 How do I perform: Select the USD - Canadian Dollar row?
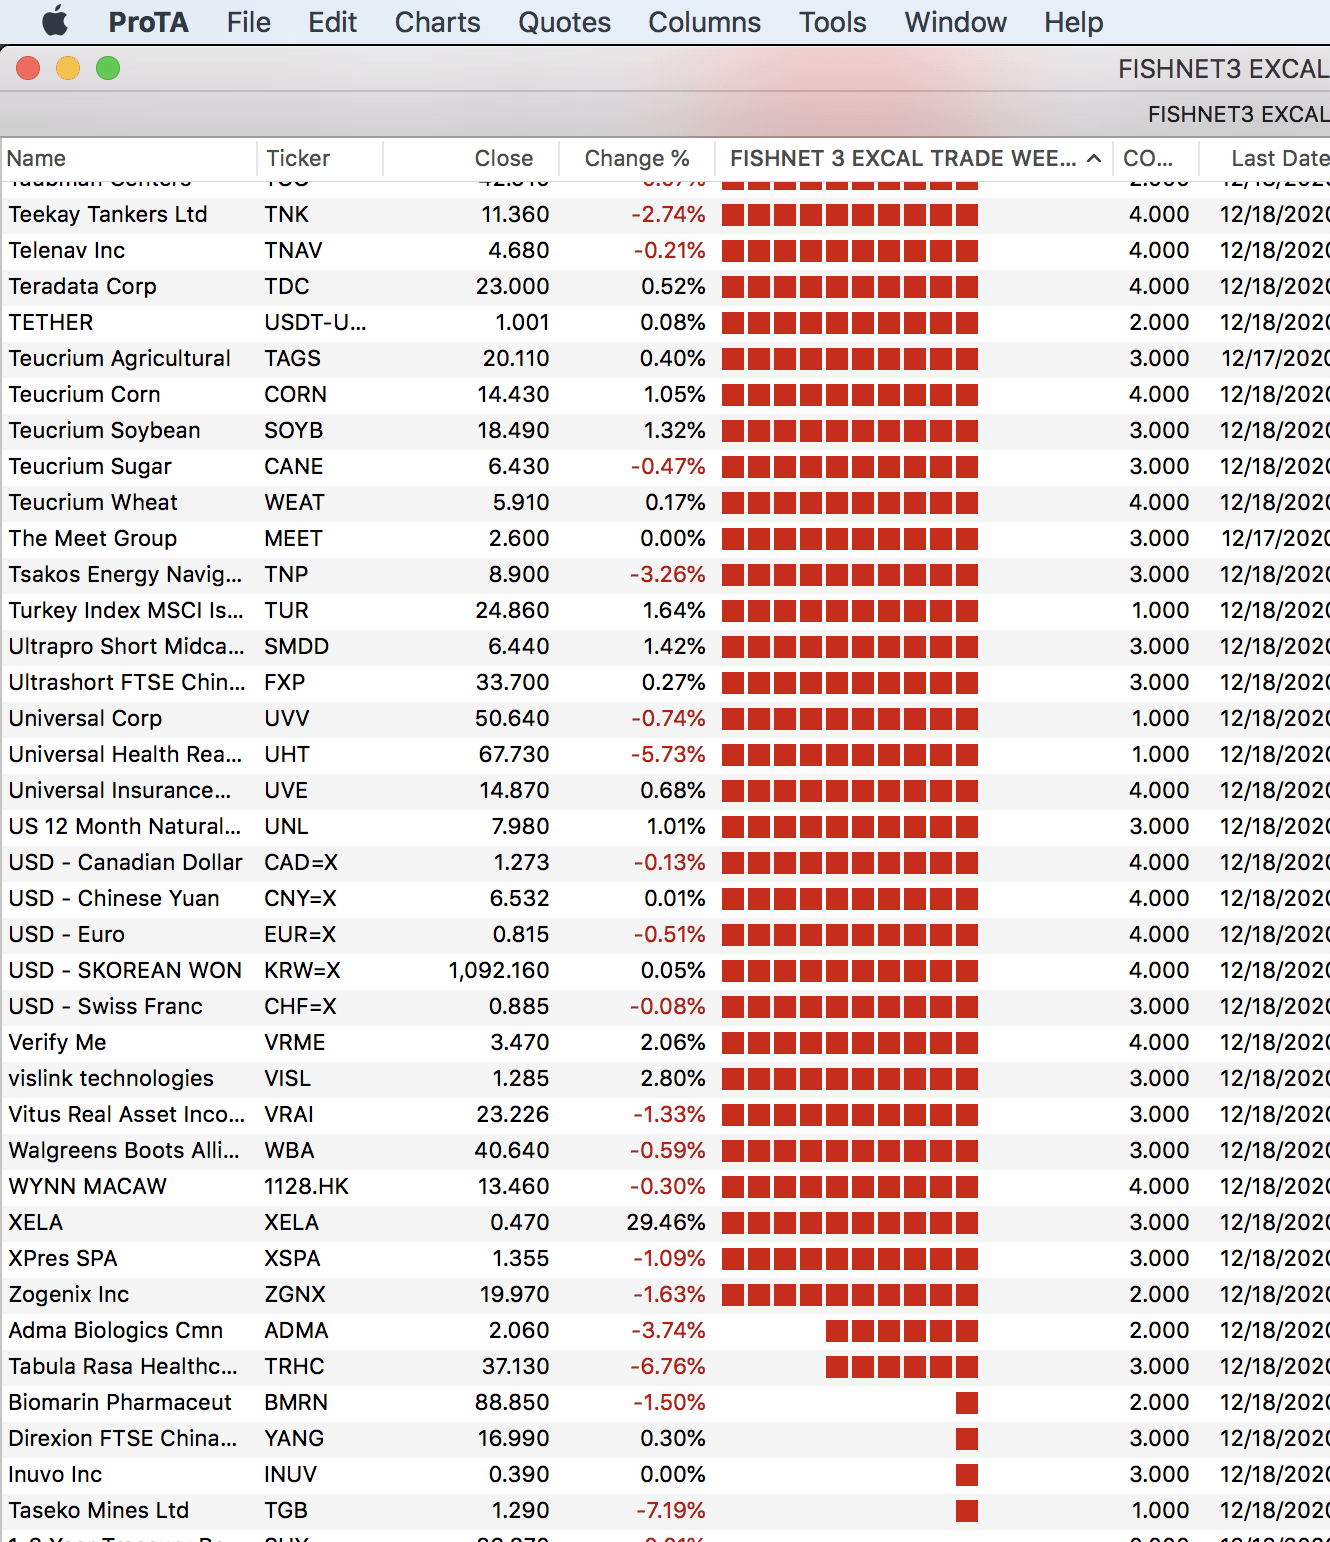pyautogui.click(x=665, y=862)
